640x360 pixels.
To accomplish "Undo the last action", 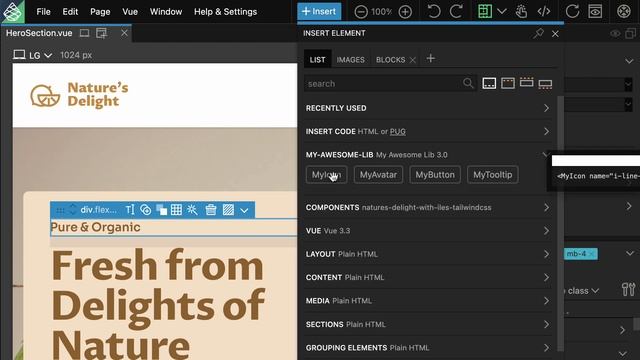I will [434, 11].
